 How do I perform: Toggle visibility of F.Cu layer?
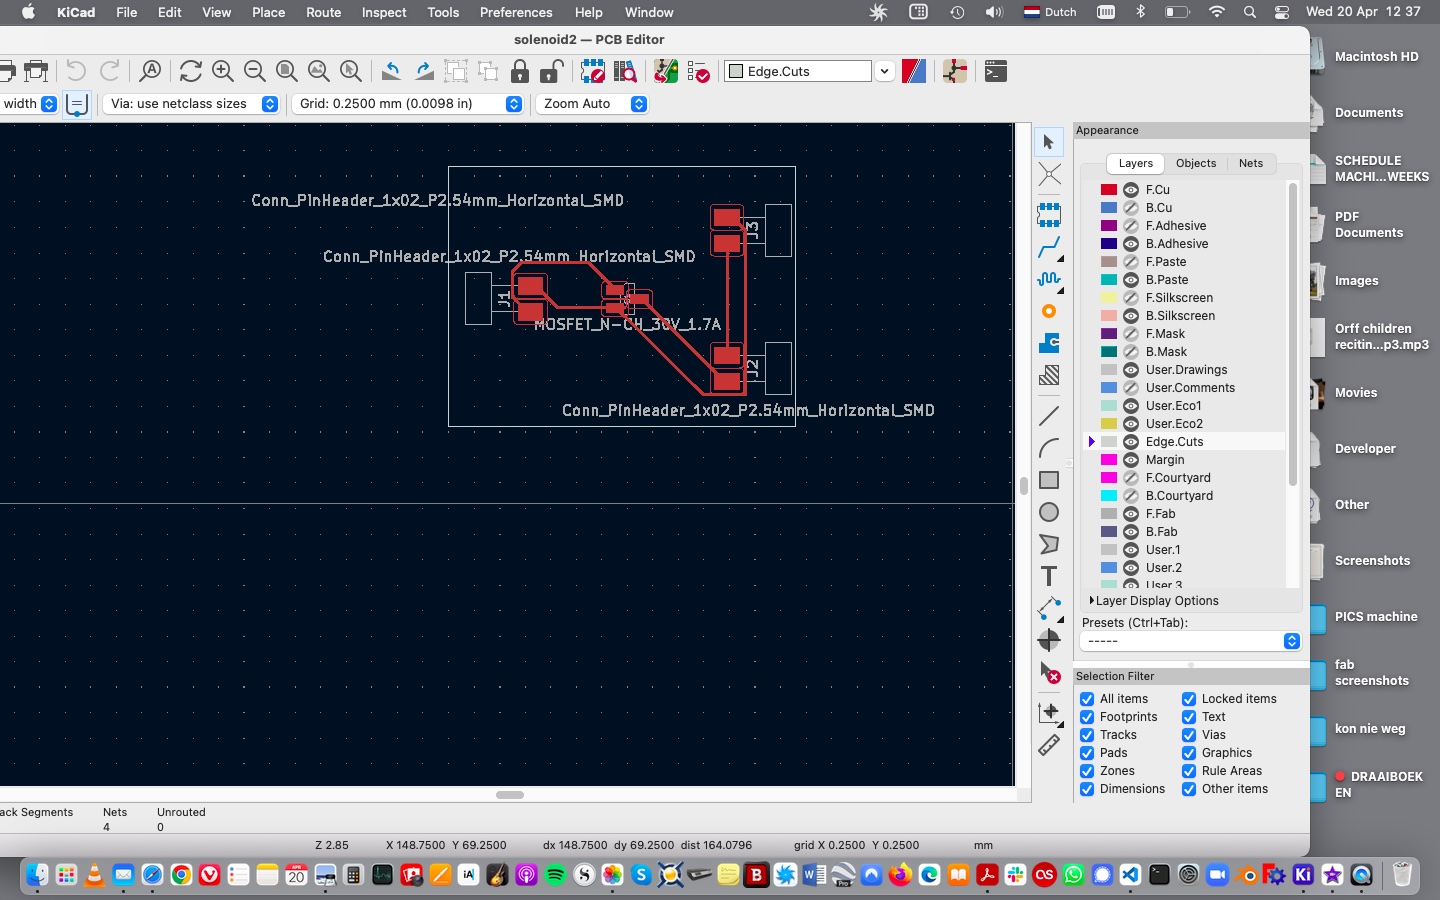point(1131,190)
